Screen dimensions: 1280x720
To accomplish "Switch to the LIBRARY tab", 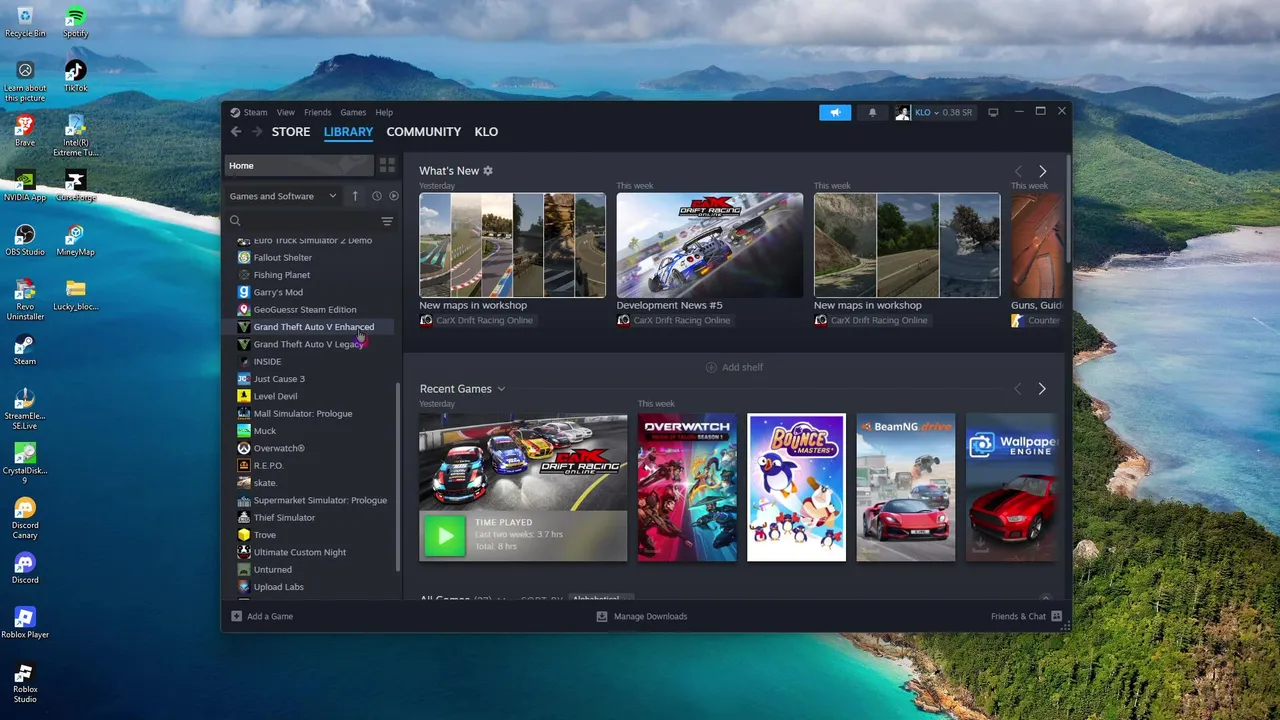I will [x=348, y=132].
